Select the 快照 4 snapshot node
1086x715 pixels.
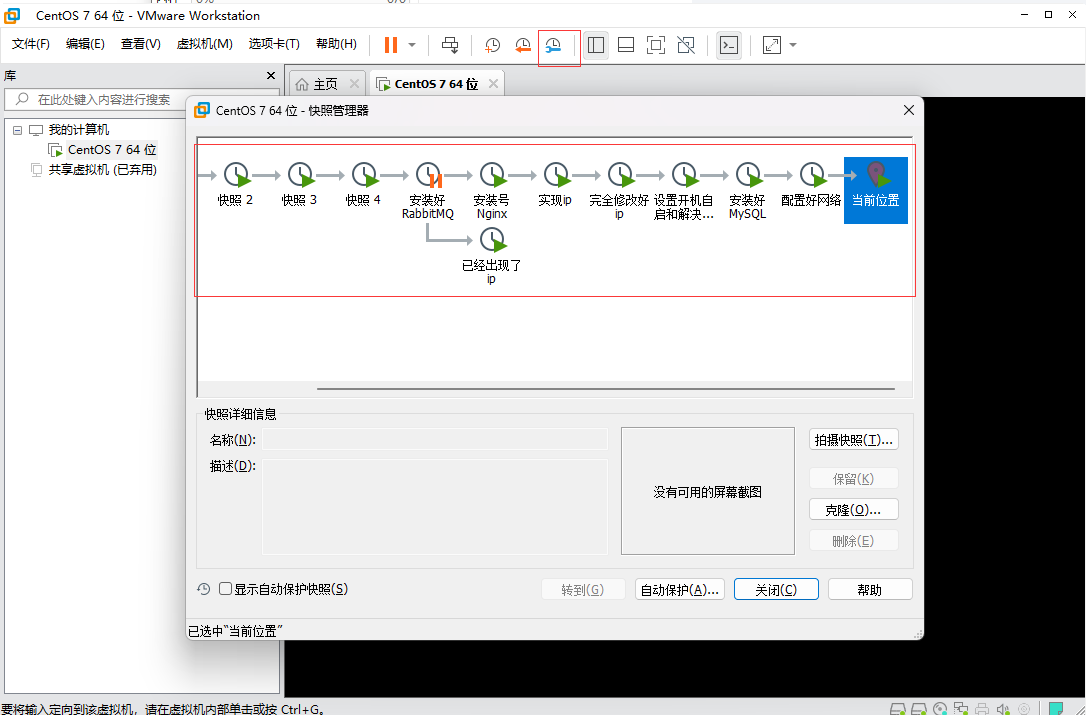(x=364, y=184)
